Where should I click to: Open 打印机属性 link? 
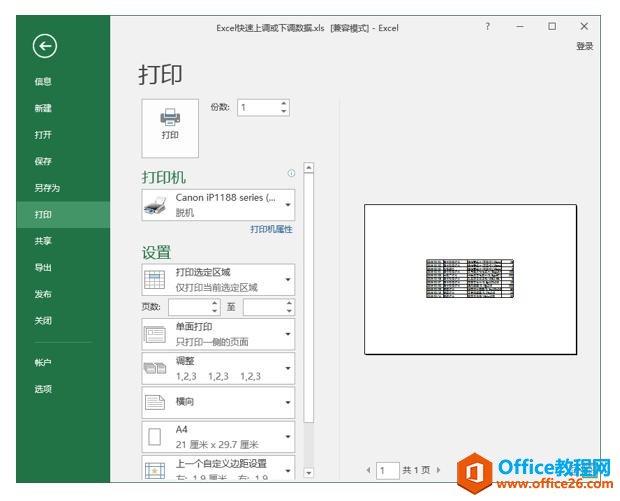coord(271,229)
